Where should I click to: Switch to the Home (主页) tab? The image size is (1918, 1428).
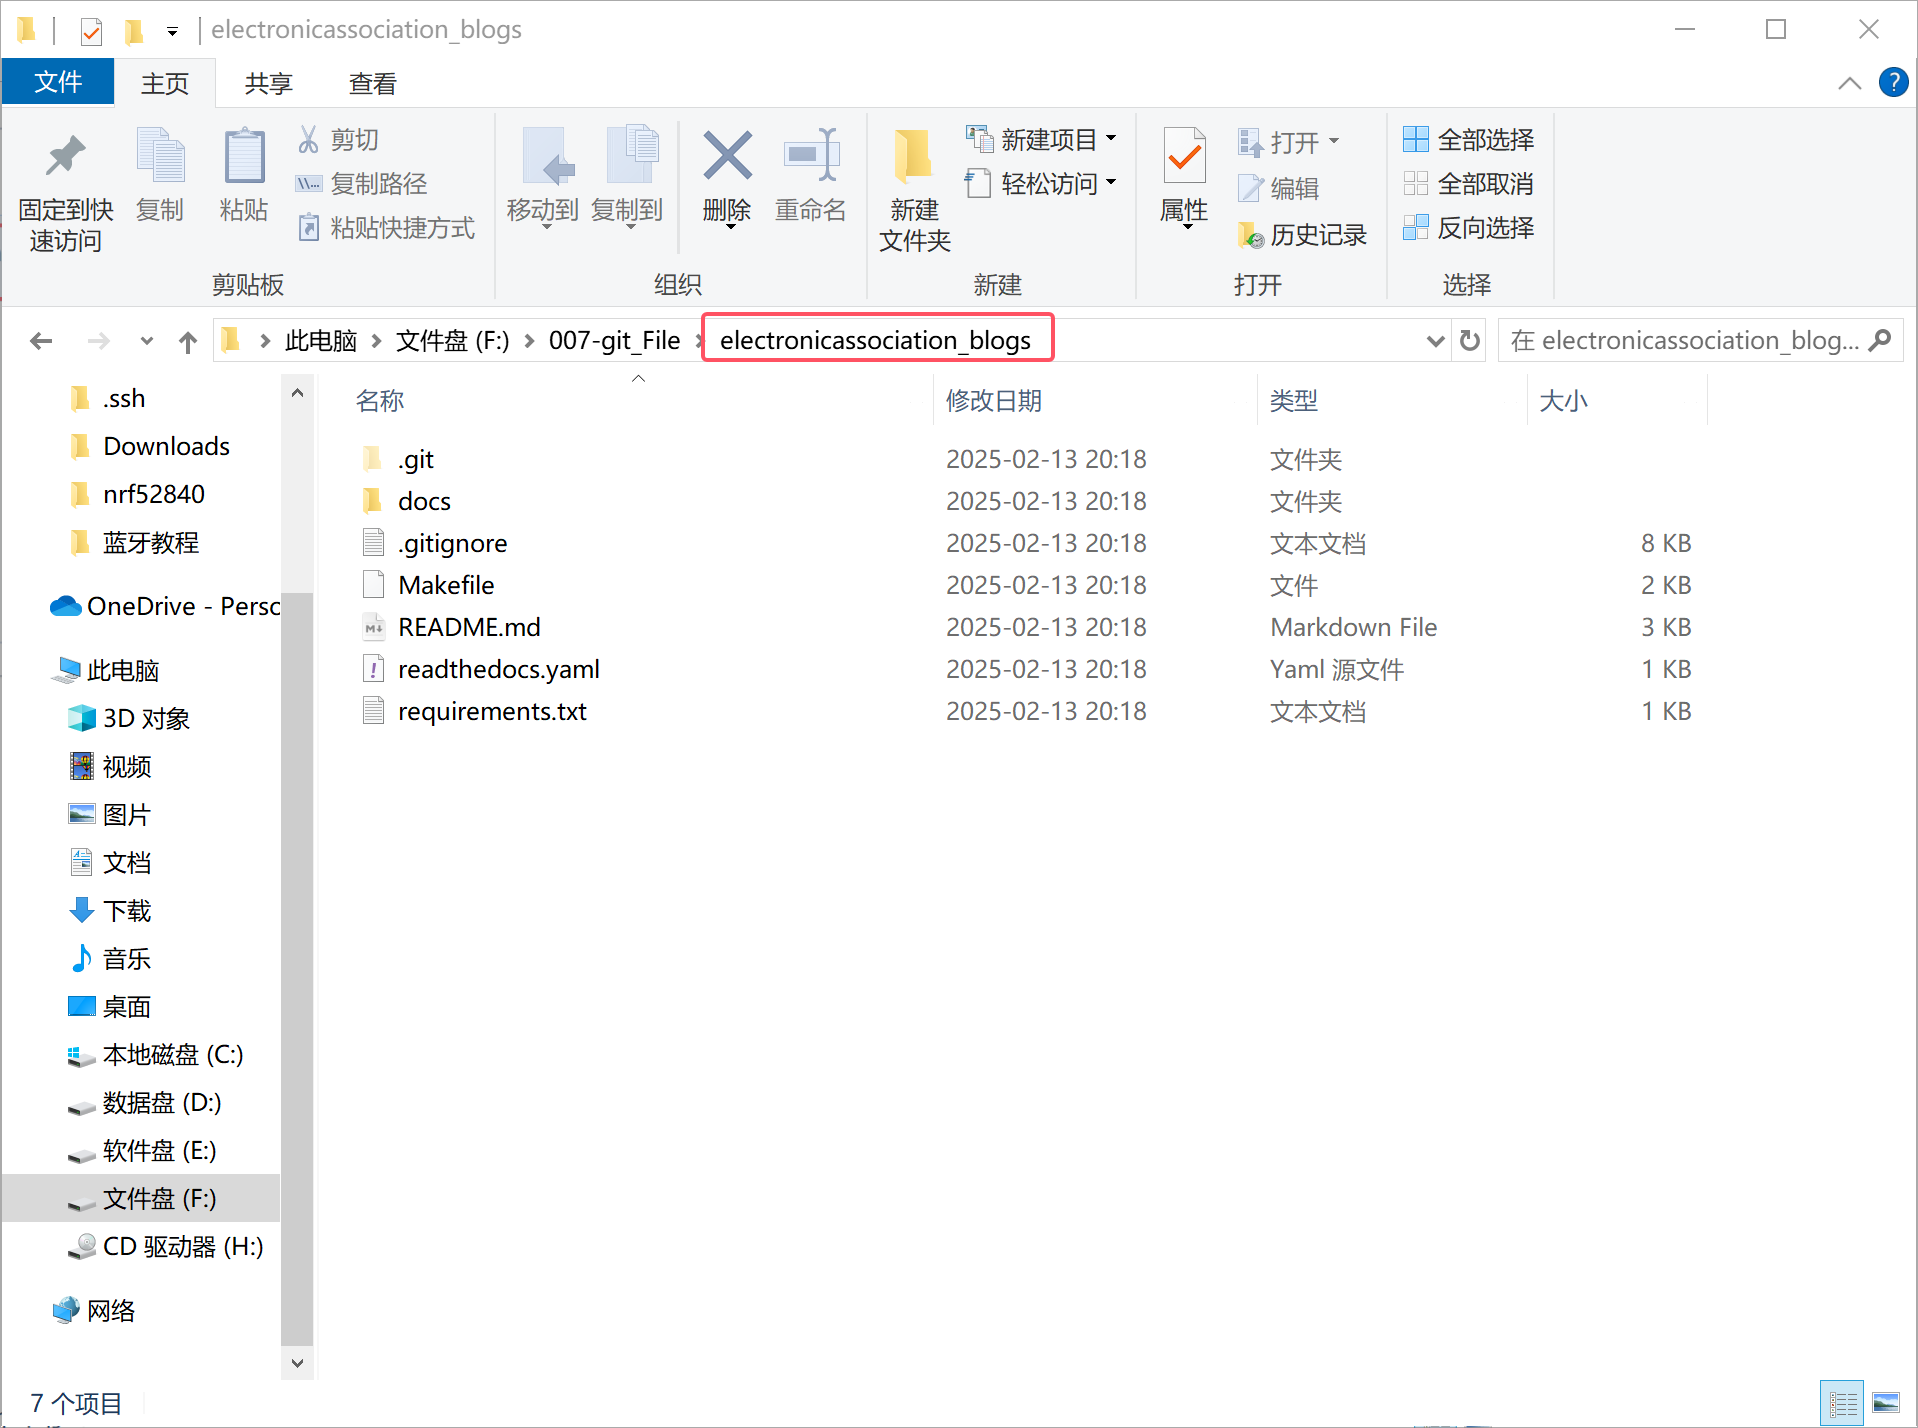(x=165, y=83)
